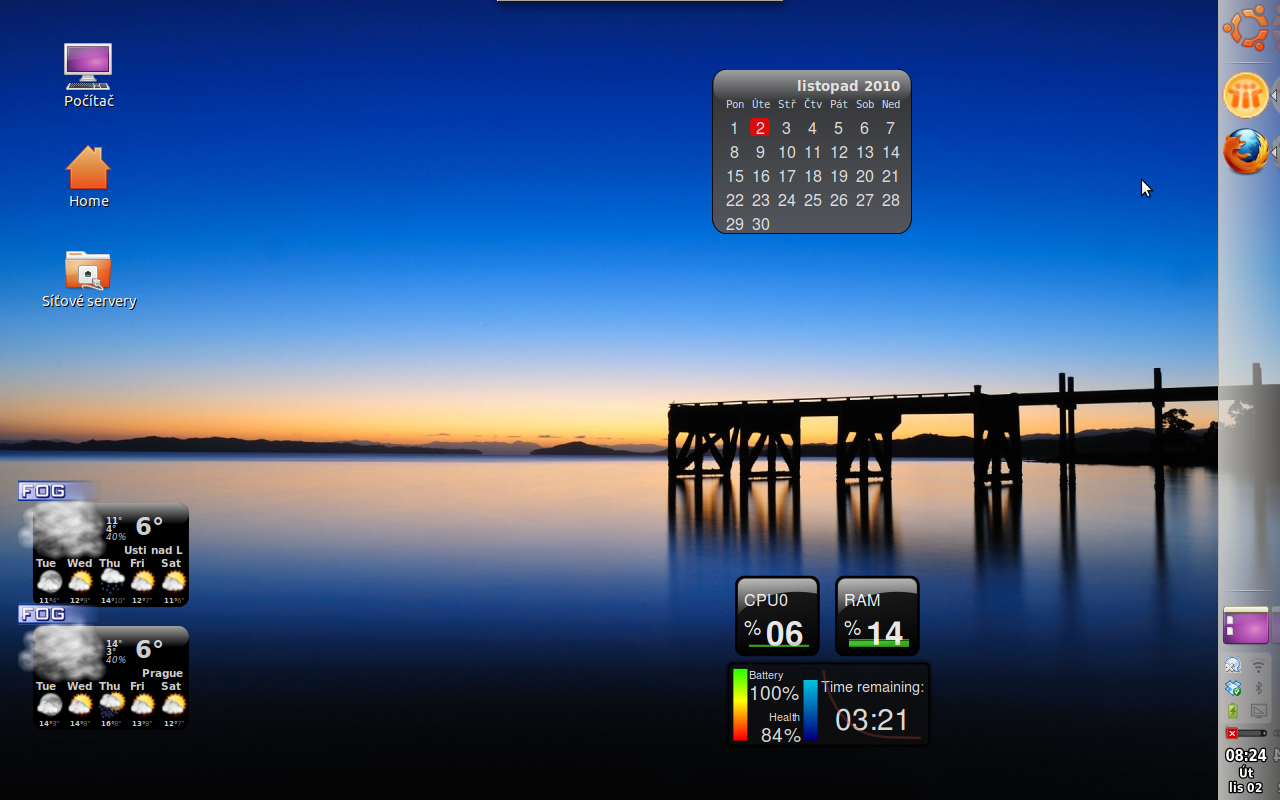The image size is (1280, 800).
Task: Expand the arrow beside Firefox launcher
Action: 1275,152
